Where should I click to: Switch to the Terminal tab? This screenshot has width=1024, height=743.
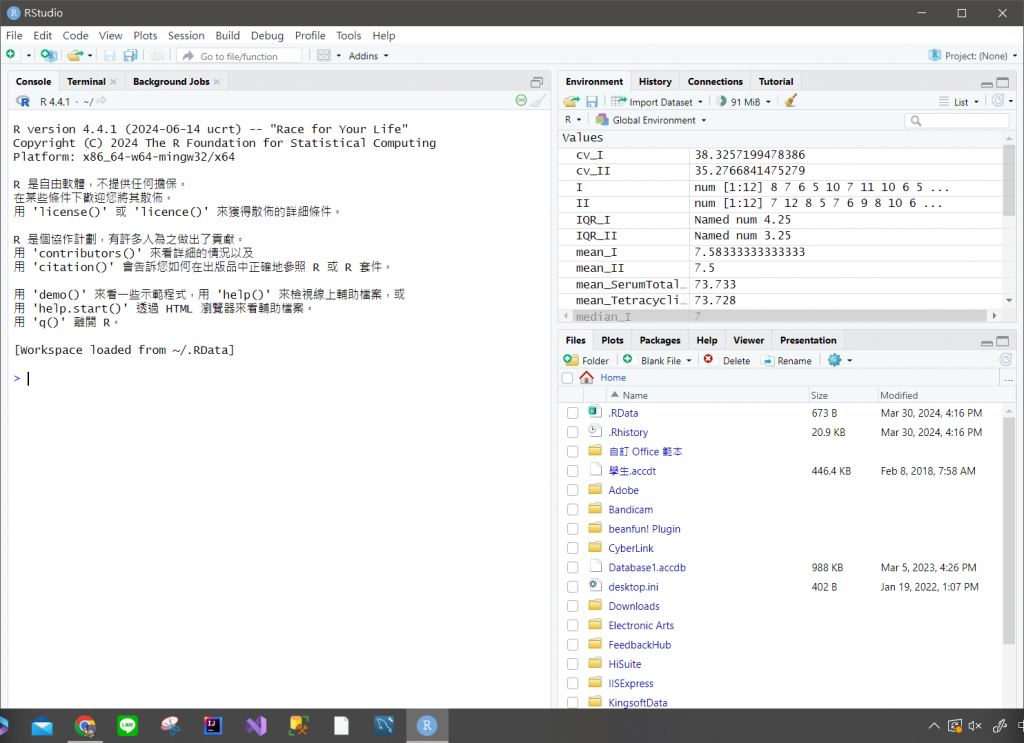(x=86, y=82)
